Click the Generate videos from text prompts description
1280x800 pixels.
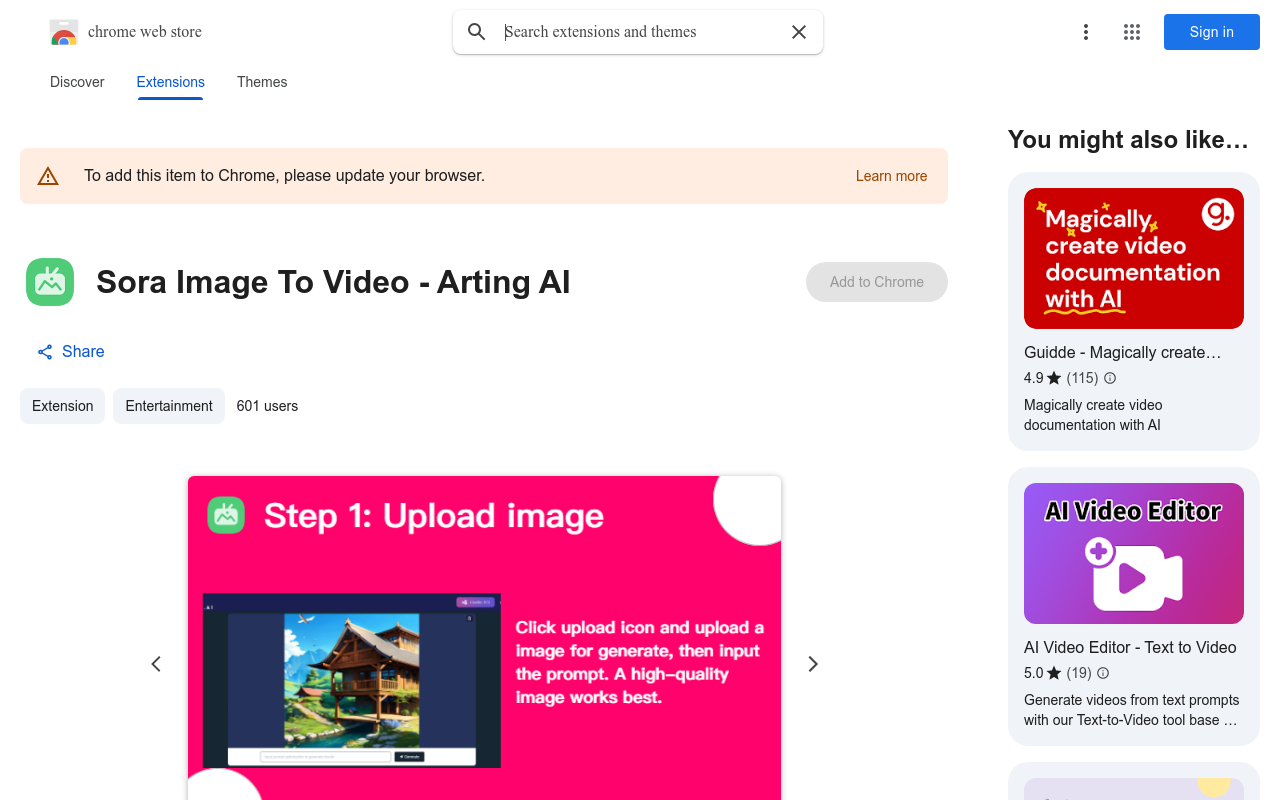[1131, 710]
